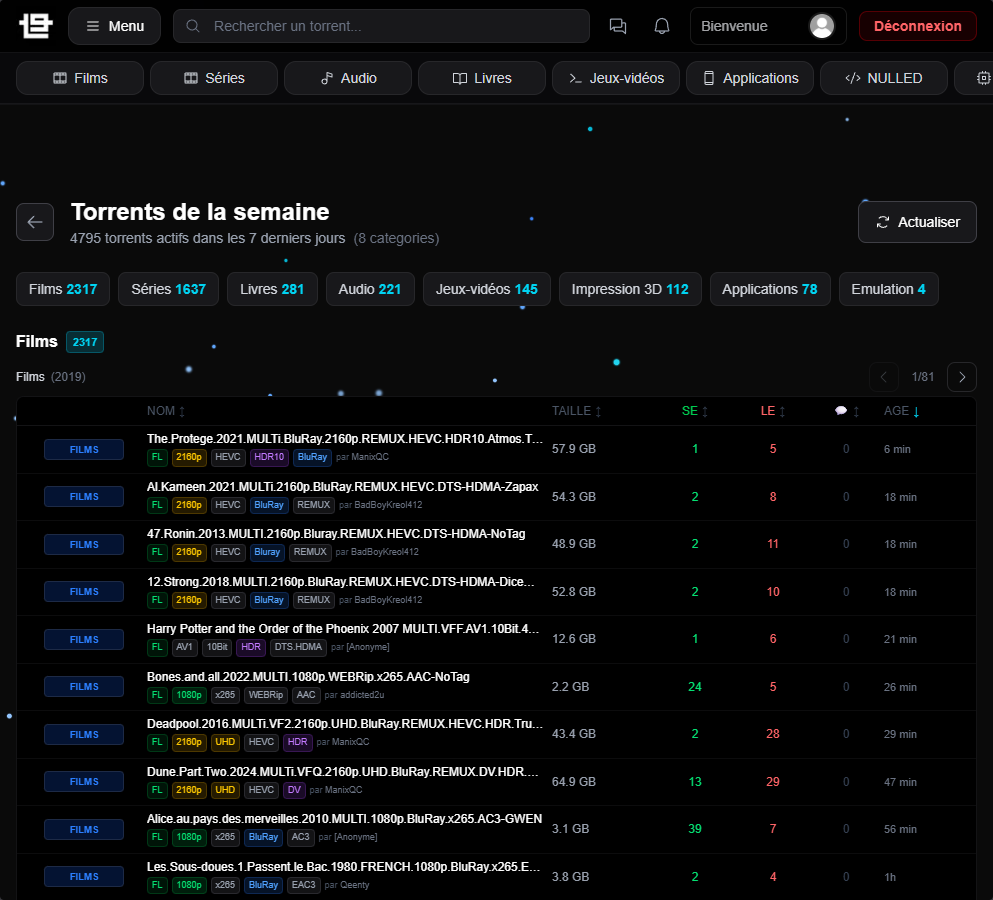Image resolution: width=993 pixels, height=900 pixels.
Task: Click the comments column bubble icon
Action: tap(841, 411)
